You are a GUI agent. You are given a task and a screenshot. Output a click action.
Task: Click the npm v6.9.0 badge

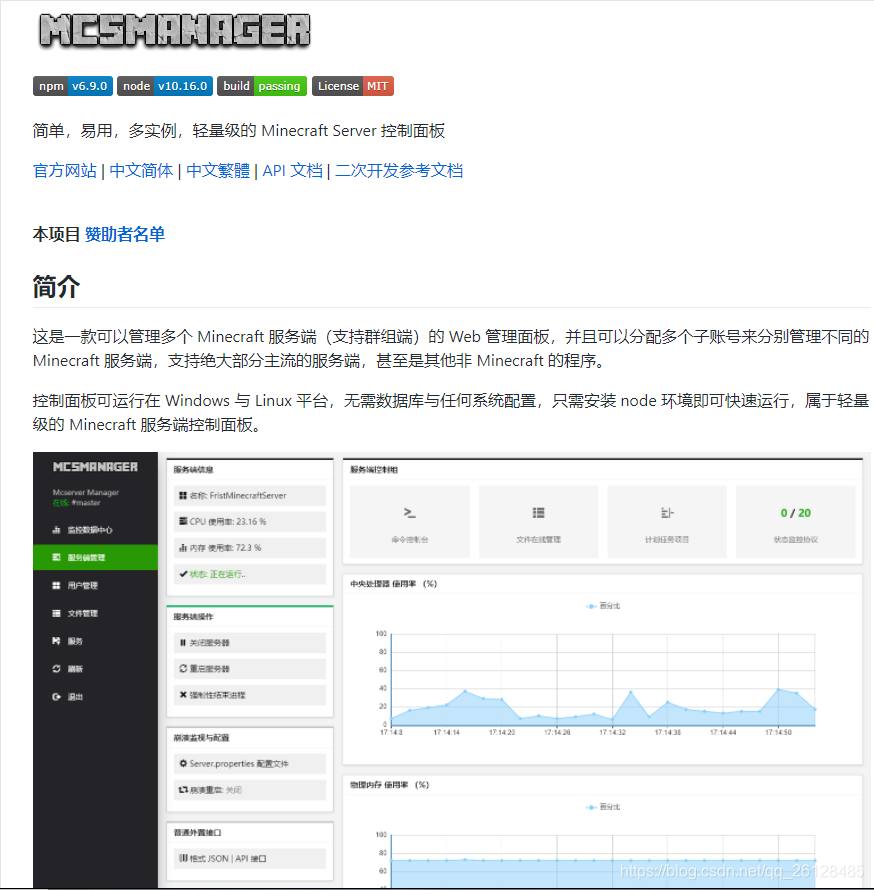click(73, 86)
